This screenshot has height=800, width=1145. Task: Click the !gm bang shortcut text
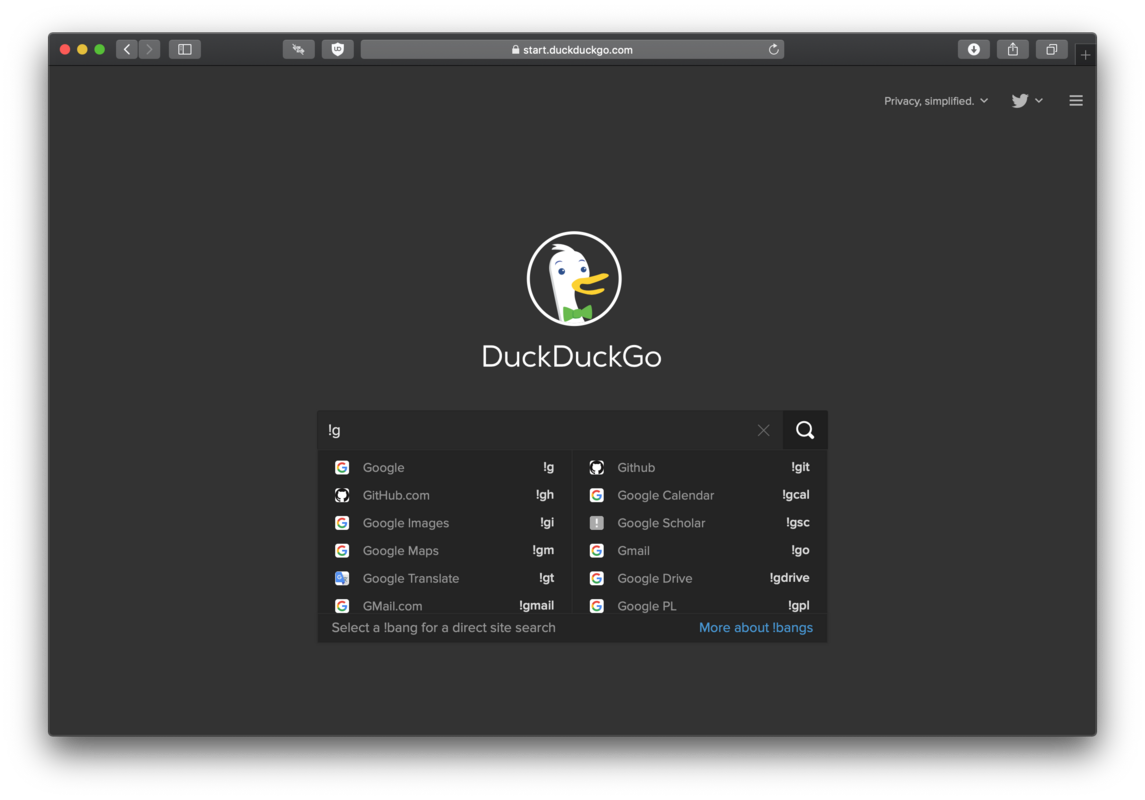(x=543, y=550)
